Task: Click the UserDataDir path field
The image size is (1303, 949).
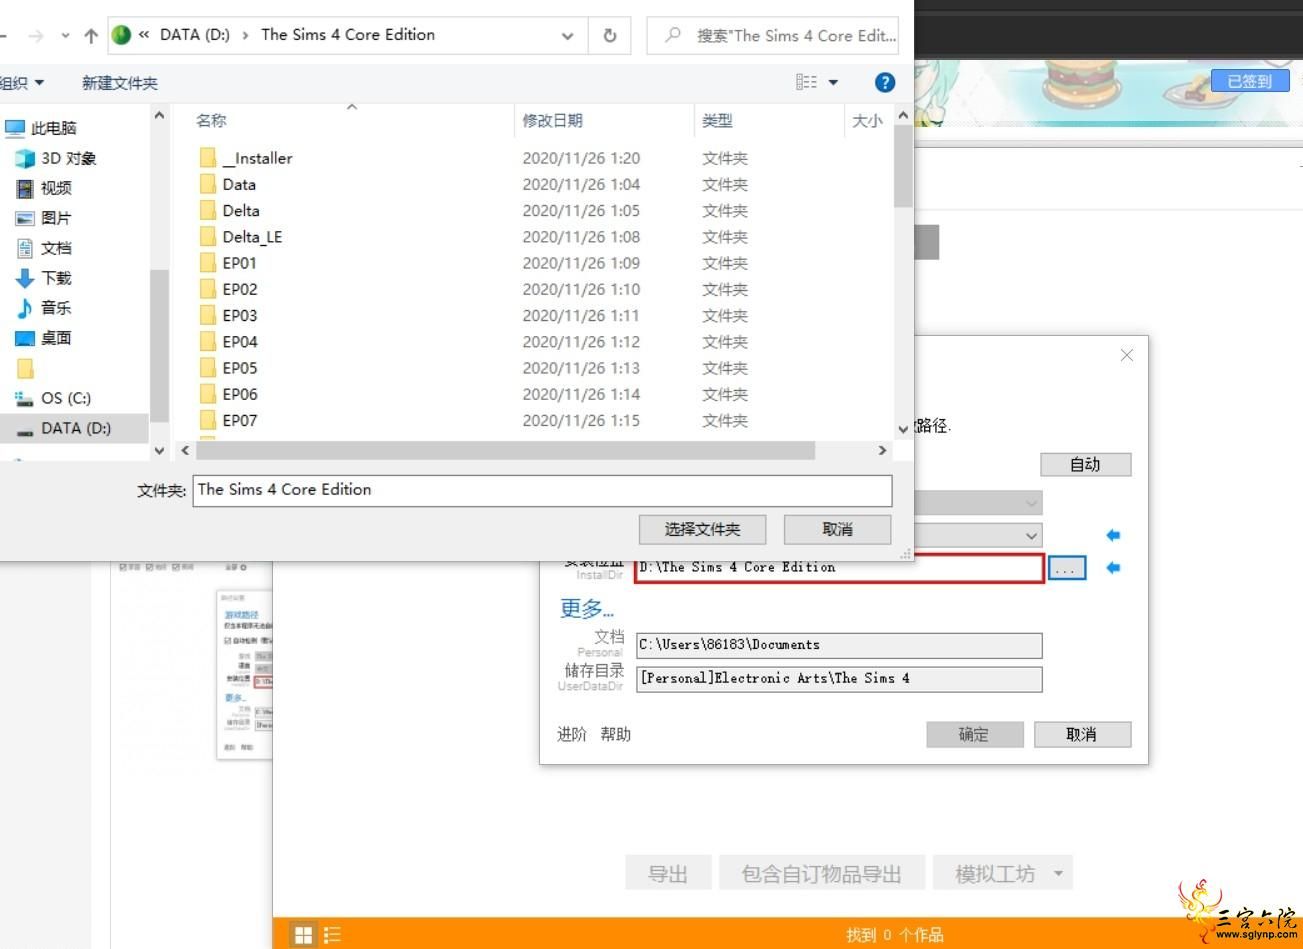Action: 839,679
